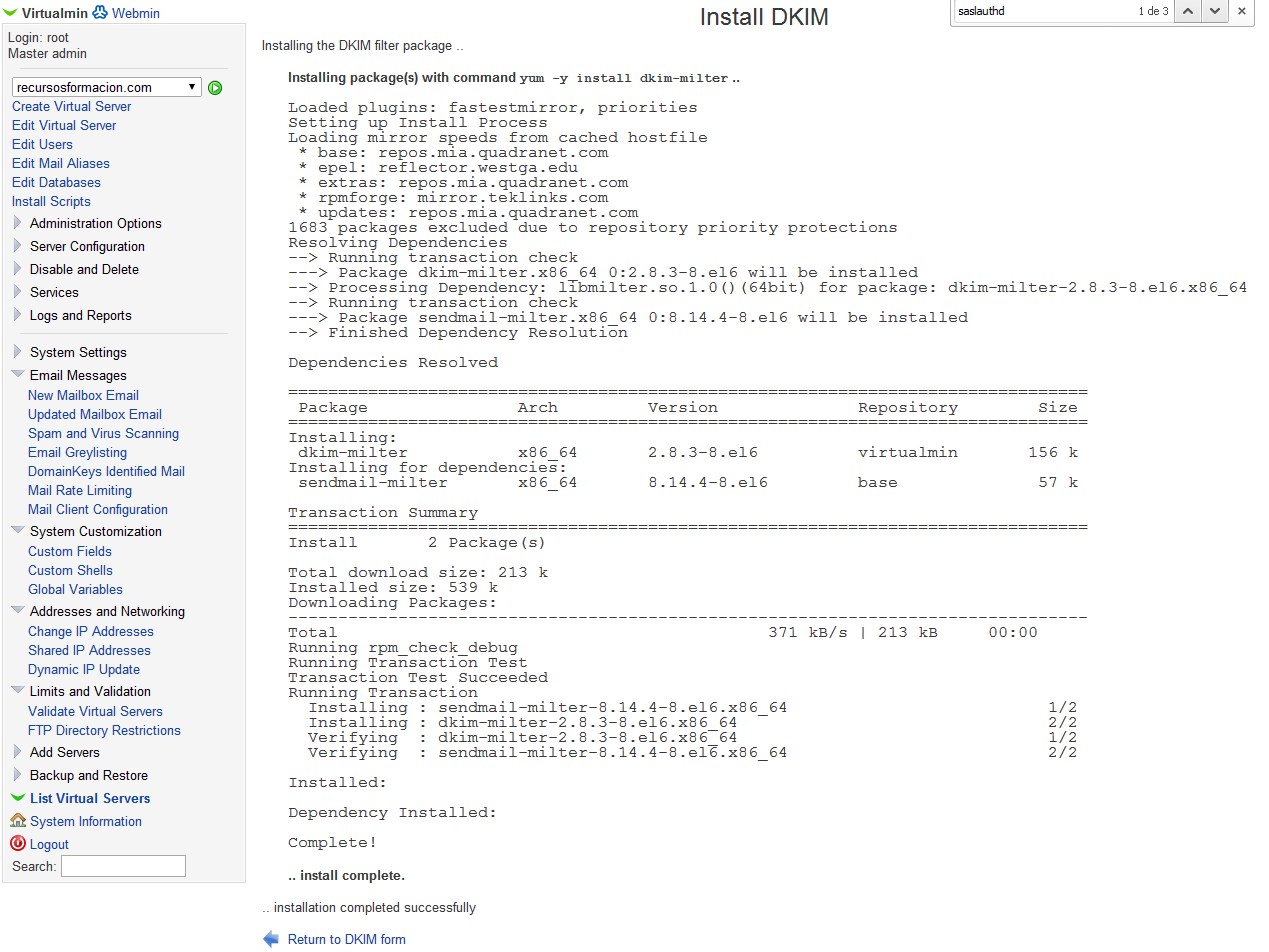Click the red Logout power icon
This screenshot has height=952, width=1269.
(18, 844)
